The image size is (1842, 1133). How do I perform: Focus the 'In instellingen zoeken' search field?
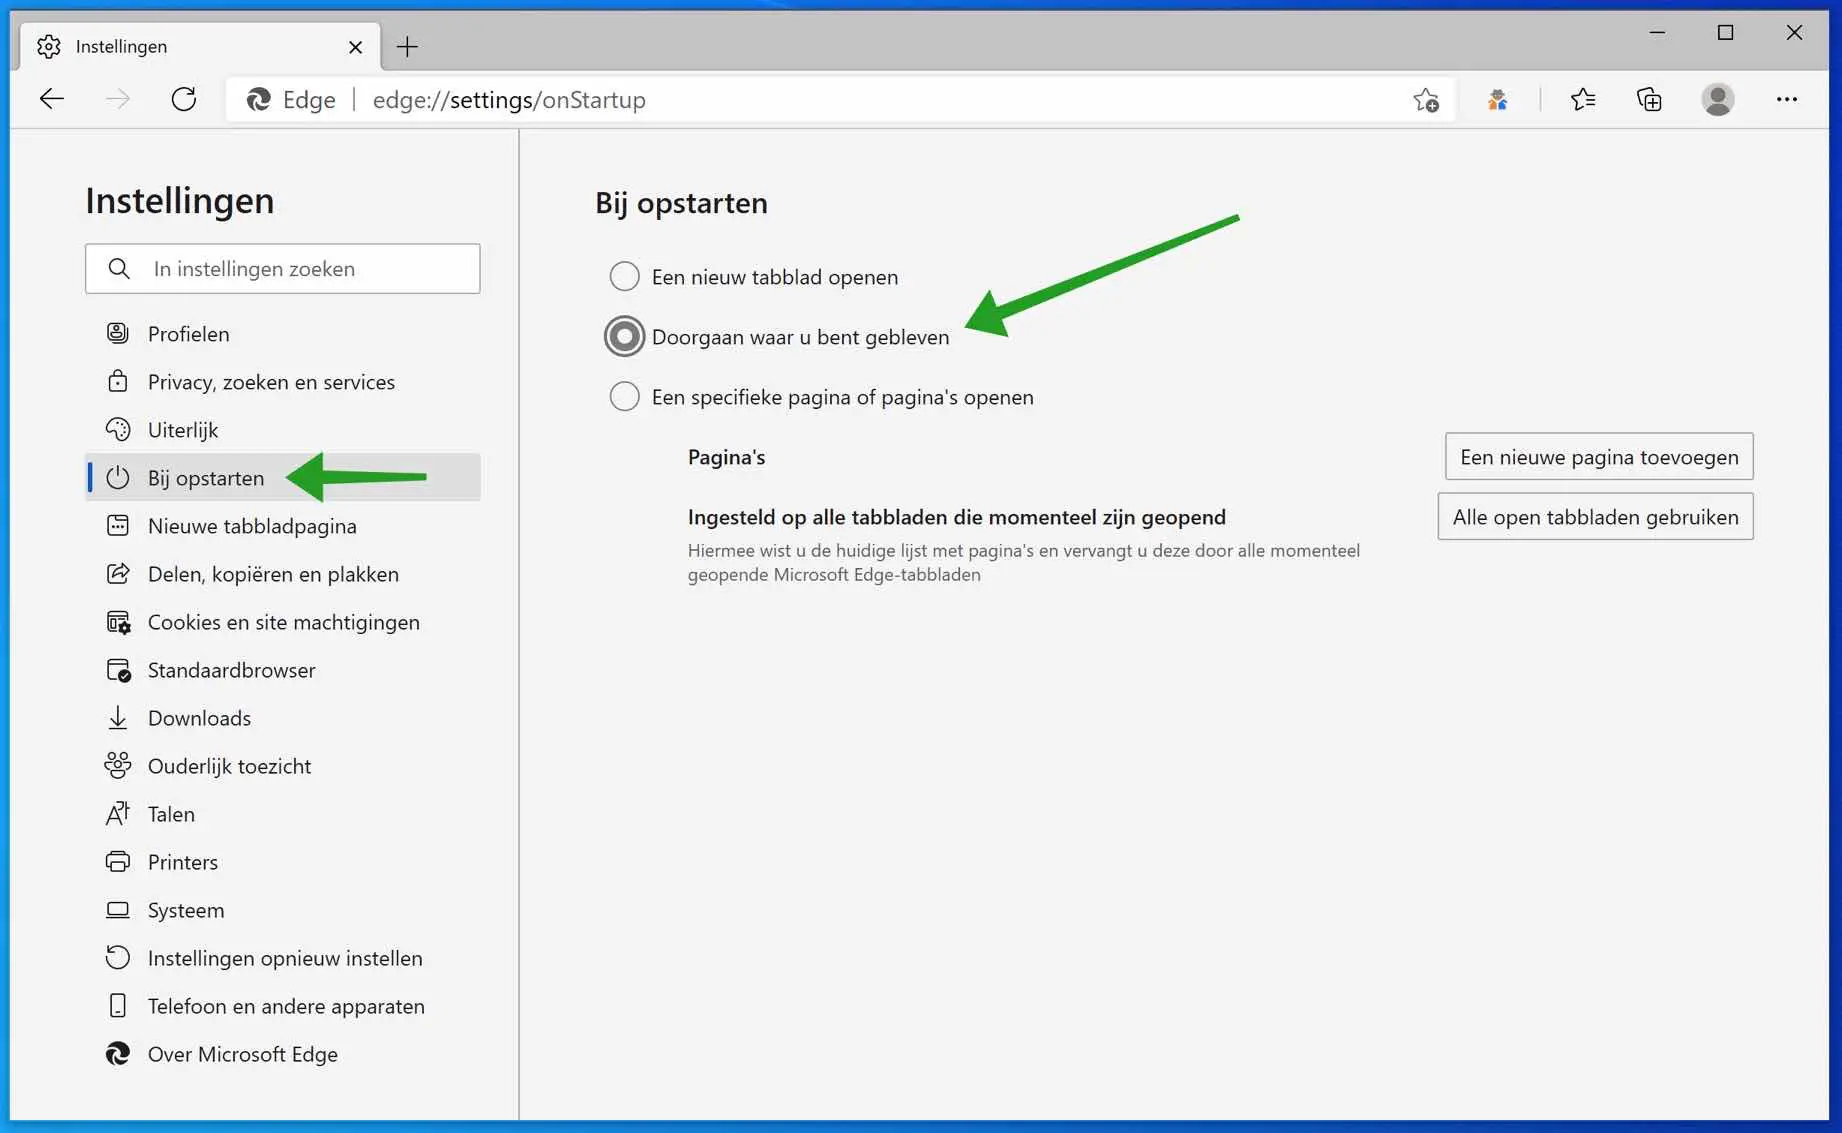283,269
